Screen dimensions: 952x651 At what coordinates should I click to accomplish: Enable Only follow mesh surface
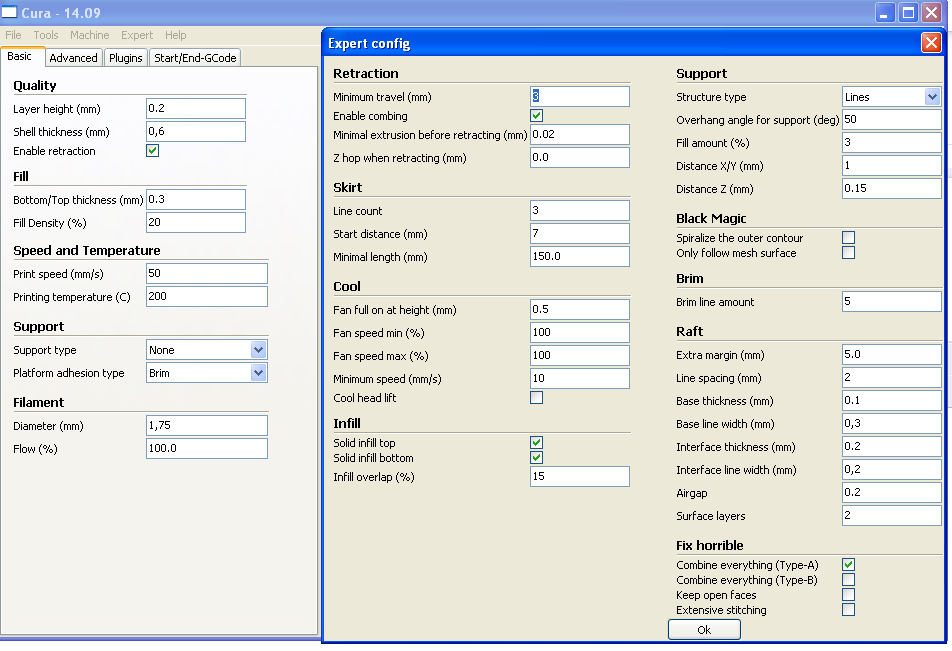(849, 253)
